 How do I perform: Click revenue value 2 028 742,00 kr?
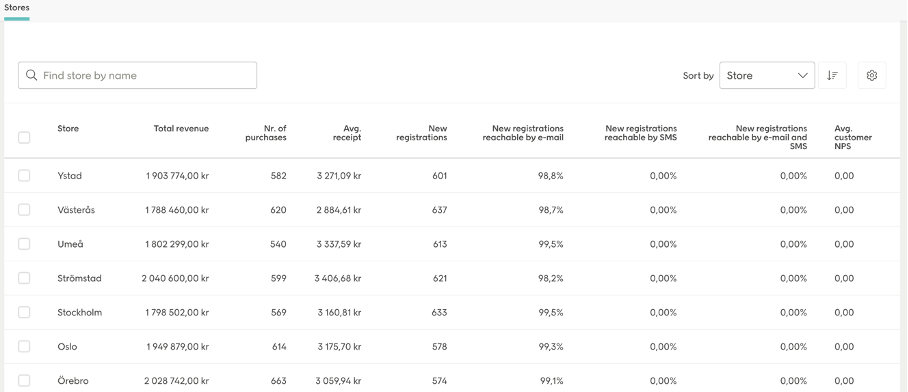[x=177, y=380]
